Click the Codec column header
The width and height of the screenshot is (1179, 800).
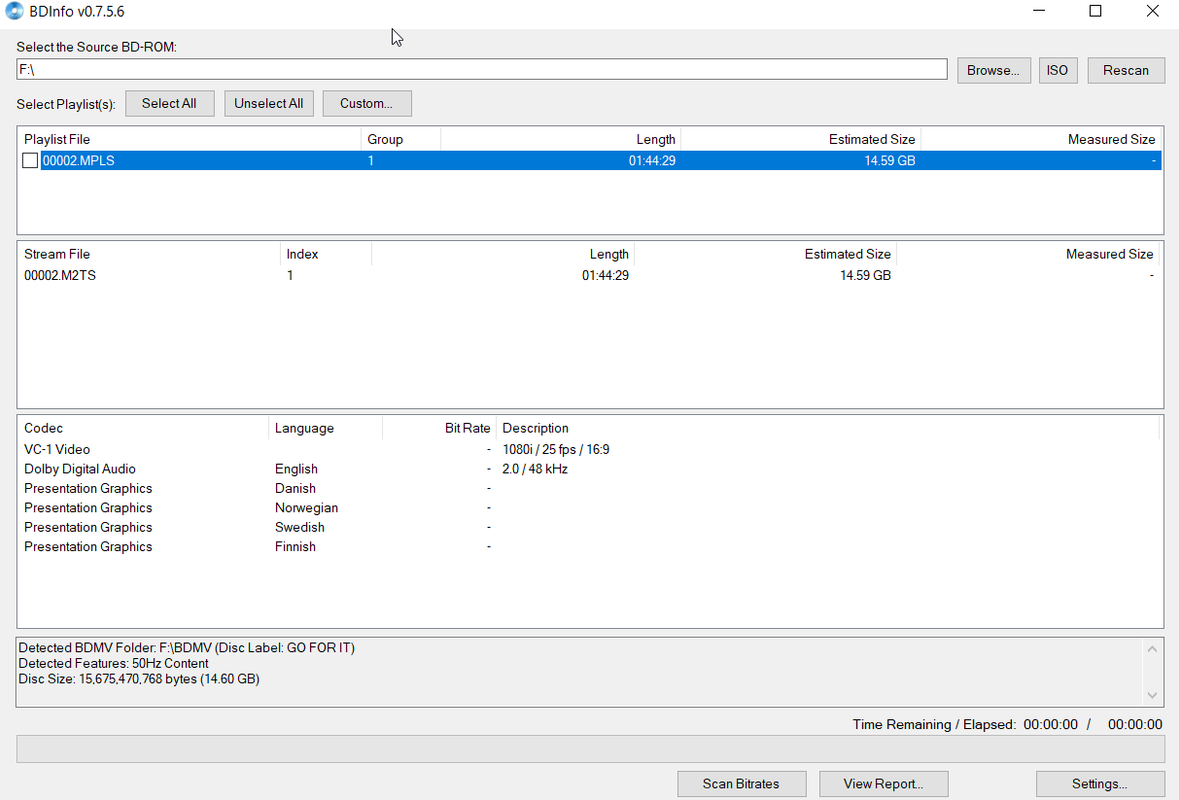pyautogui.click(x=143, y=428)
